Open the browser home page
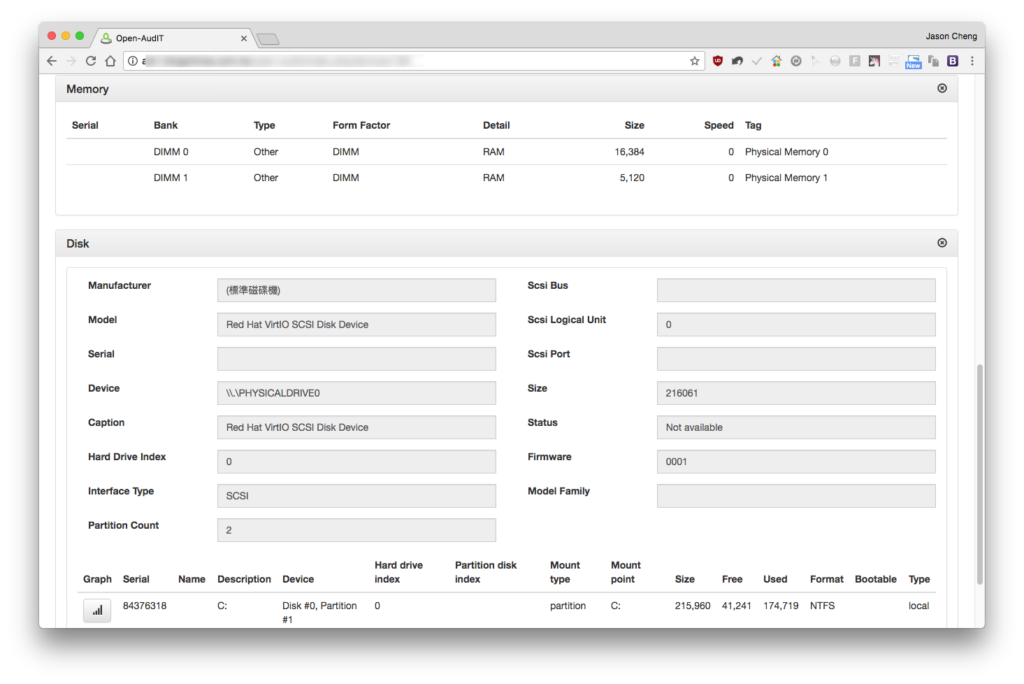 110,61
